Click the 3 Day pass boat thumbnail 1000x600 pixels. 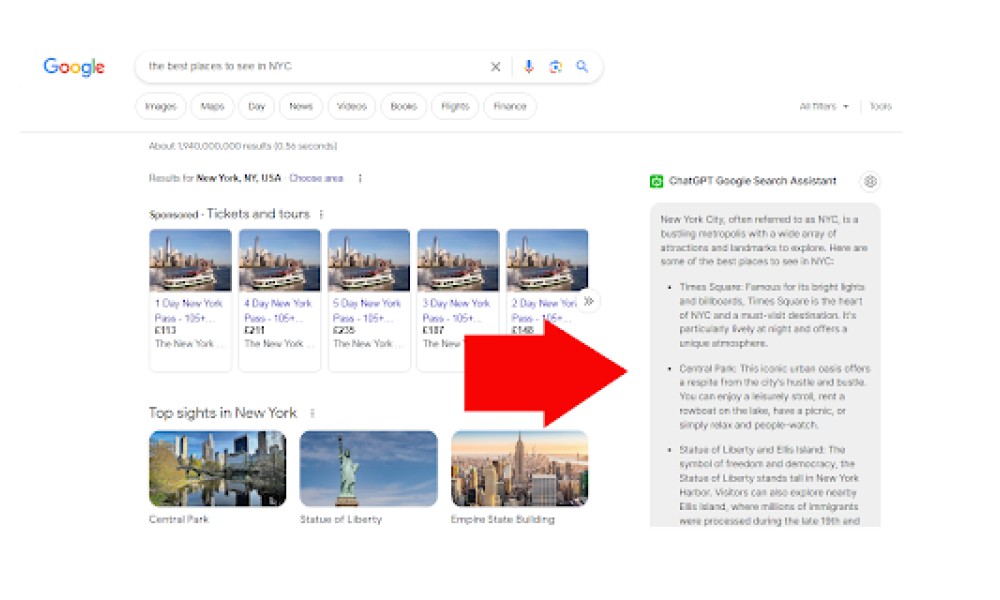459,260
